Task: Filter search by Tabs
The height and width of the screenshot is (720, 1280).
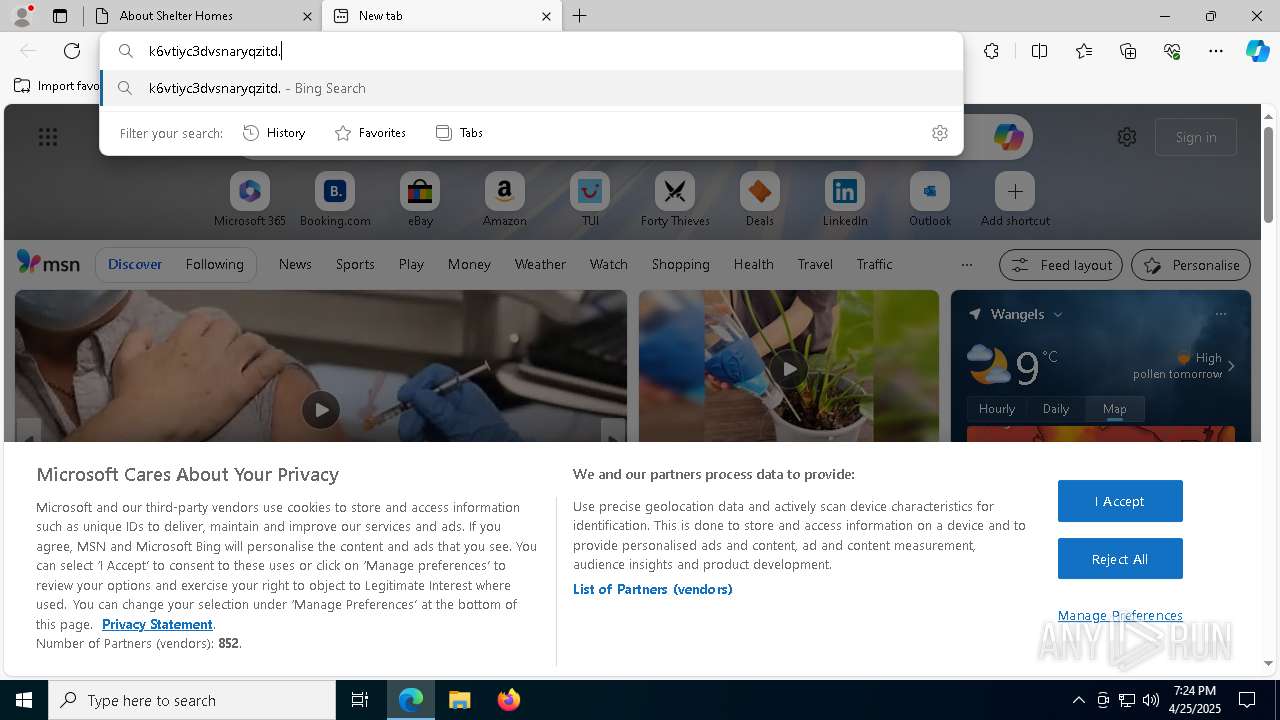Action: [459, 133]
